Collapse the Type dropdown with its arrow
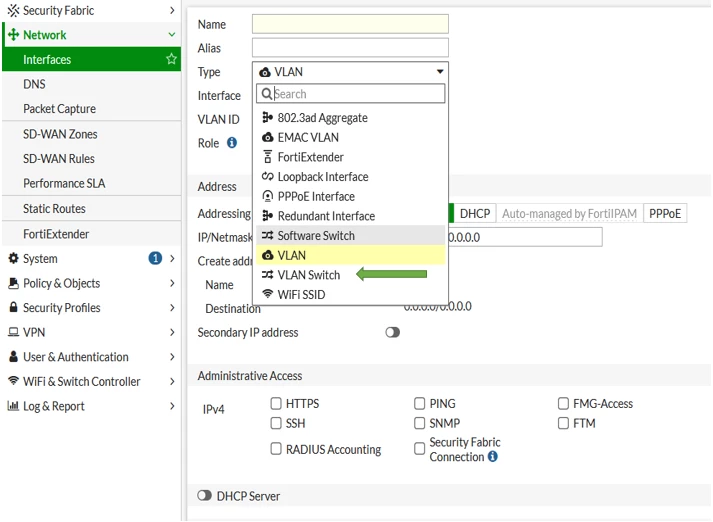The width and height of the screenshot is (713, 522). click(440, 71)
